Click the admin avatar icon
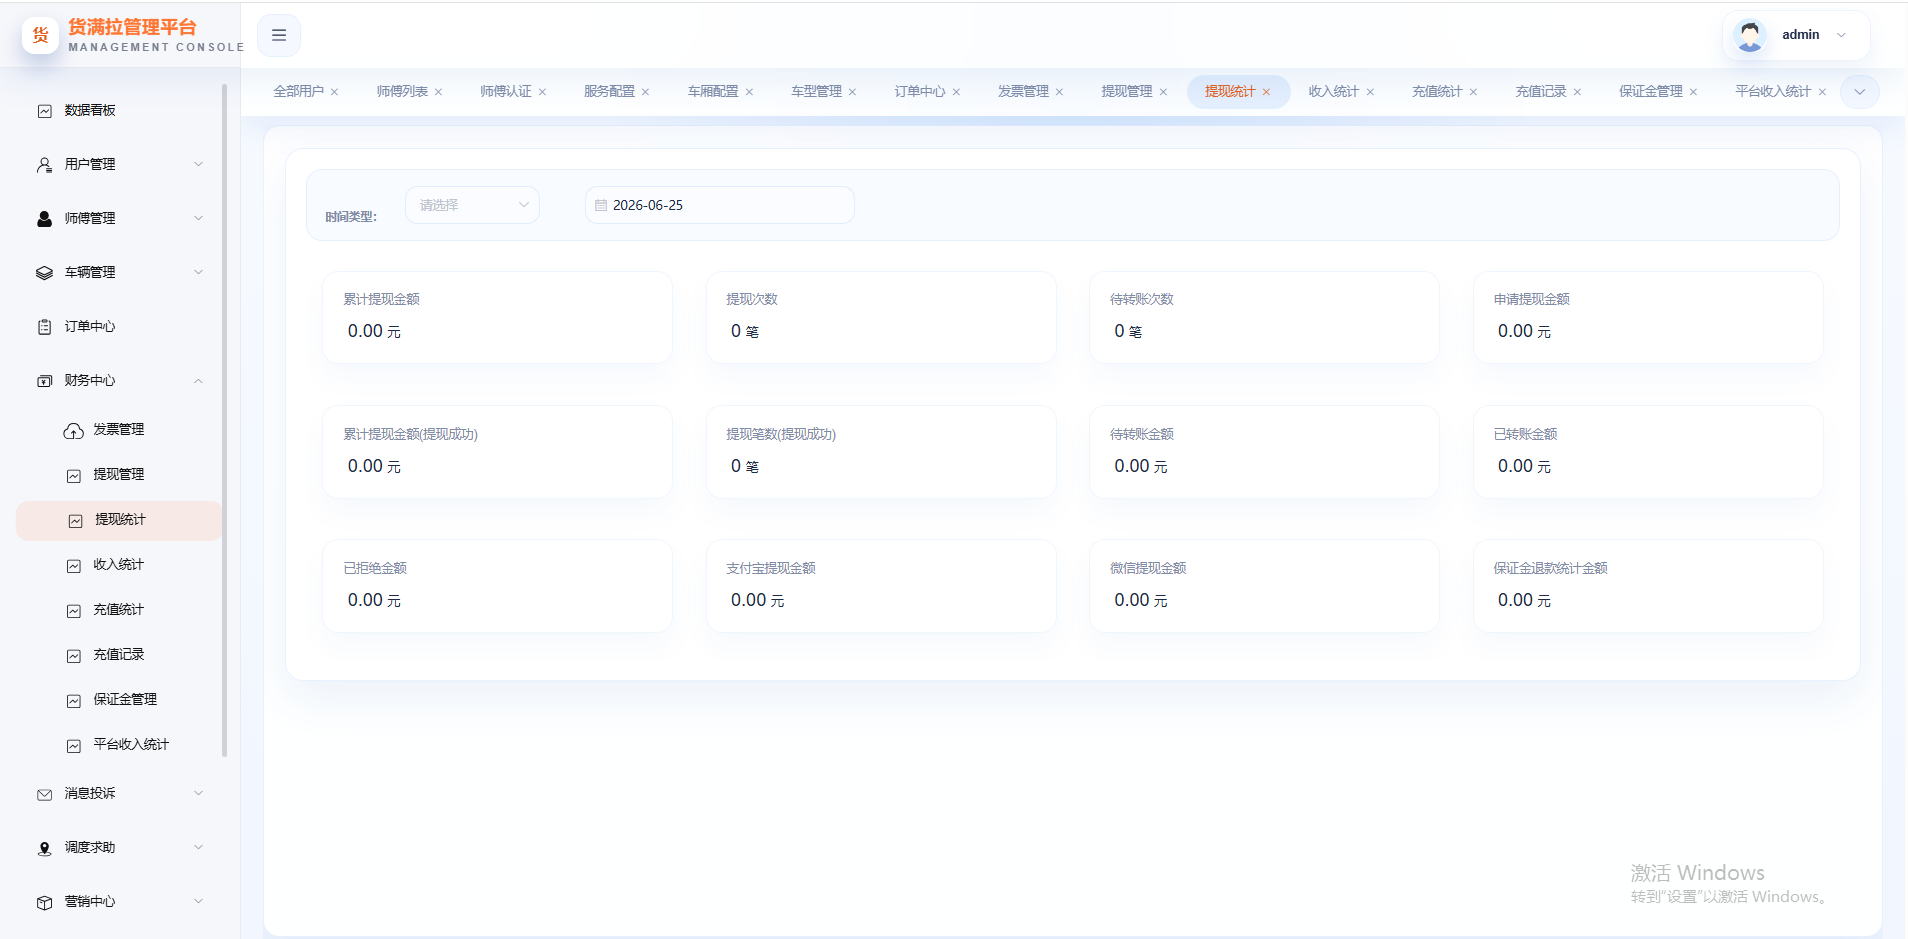The image size is (1908, 939). tap(1750, 35)
